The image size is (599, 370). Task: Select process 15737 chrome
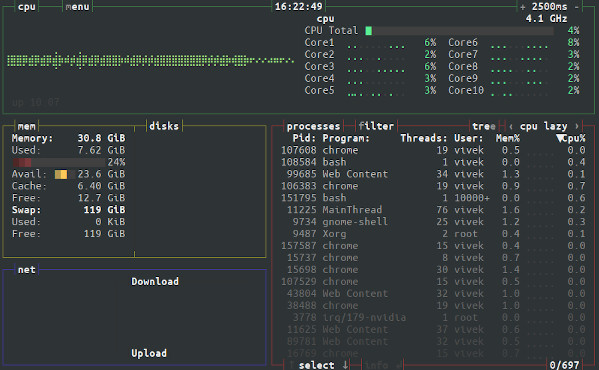(433, 258)
